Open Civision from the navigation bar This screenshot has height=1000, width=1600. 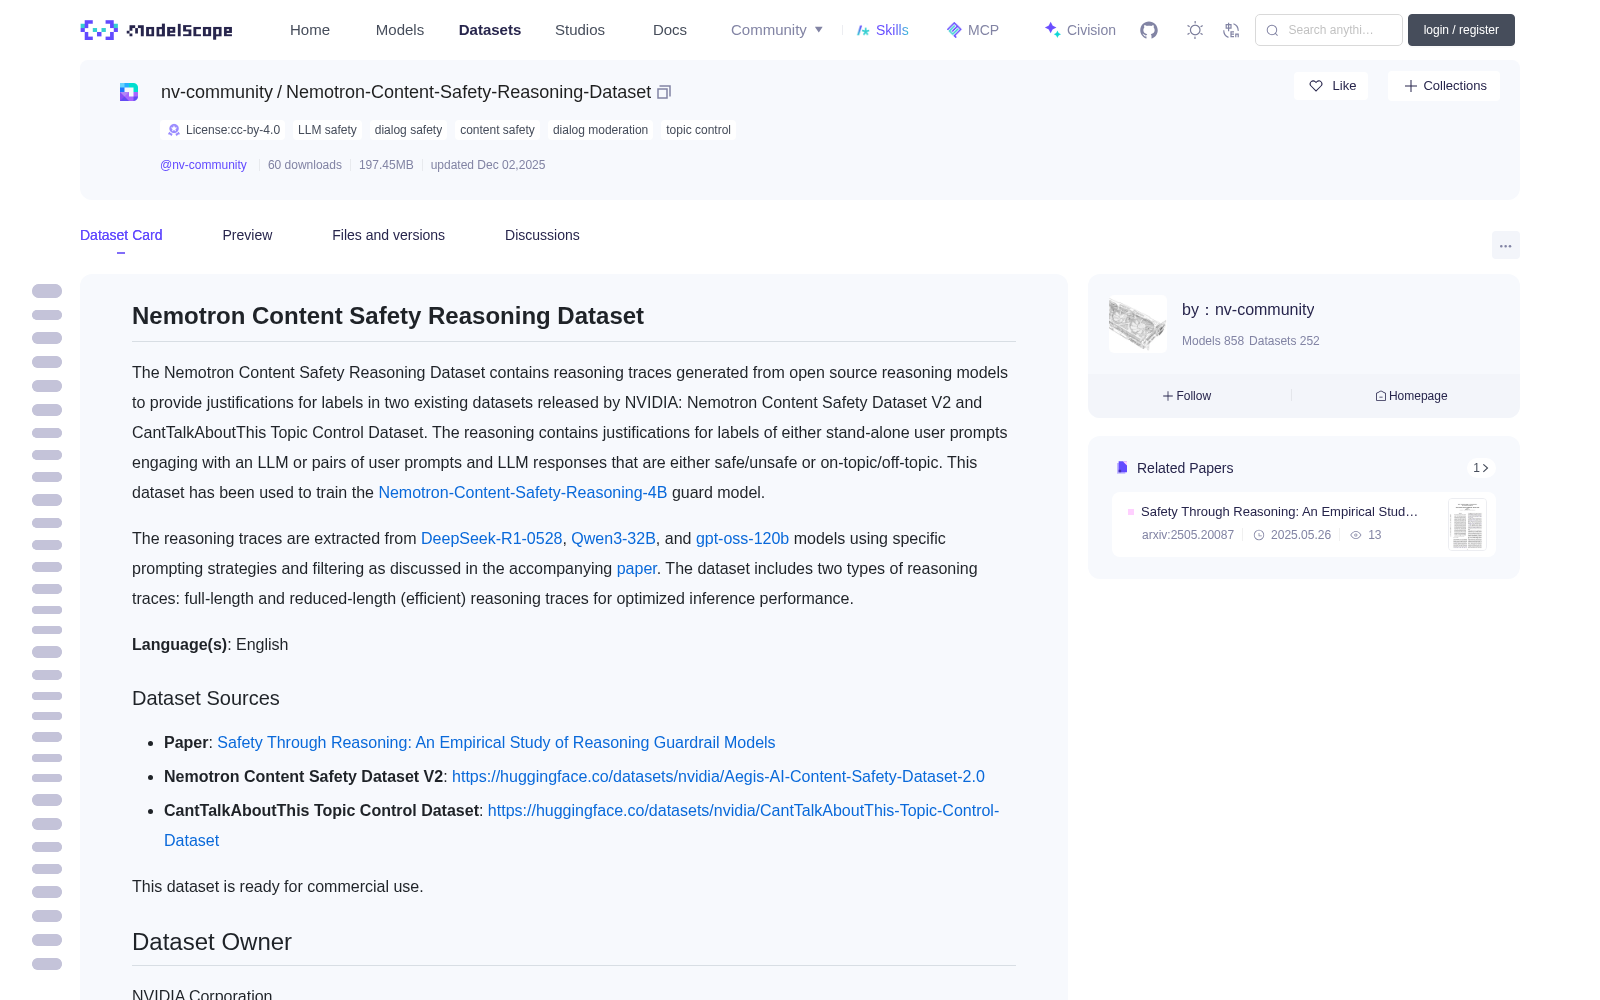[x=1080, y=30]
